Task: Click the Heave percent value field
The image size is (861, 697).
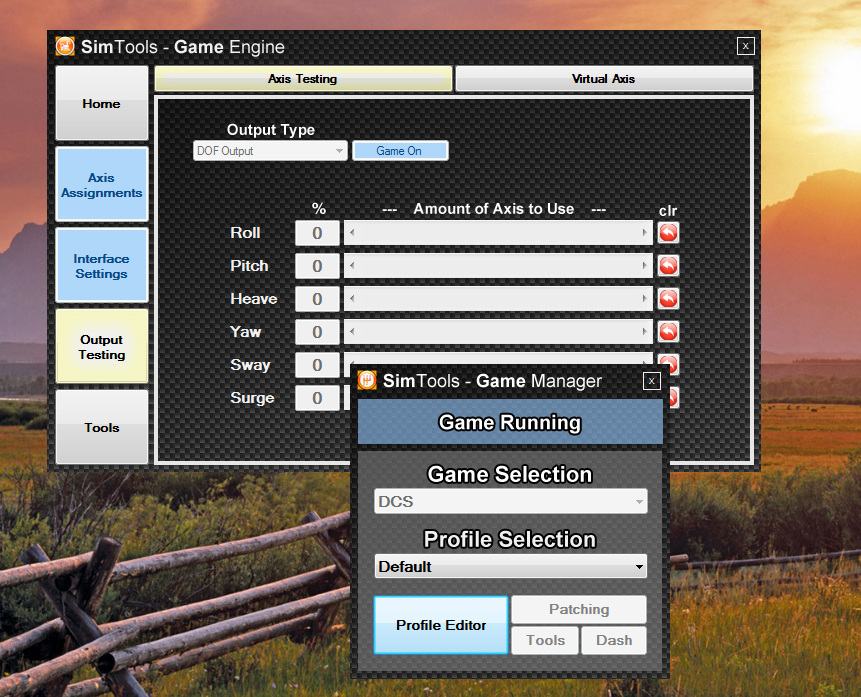Action: (317, 299)
